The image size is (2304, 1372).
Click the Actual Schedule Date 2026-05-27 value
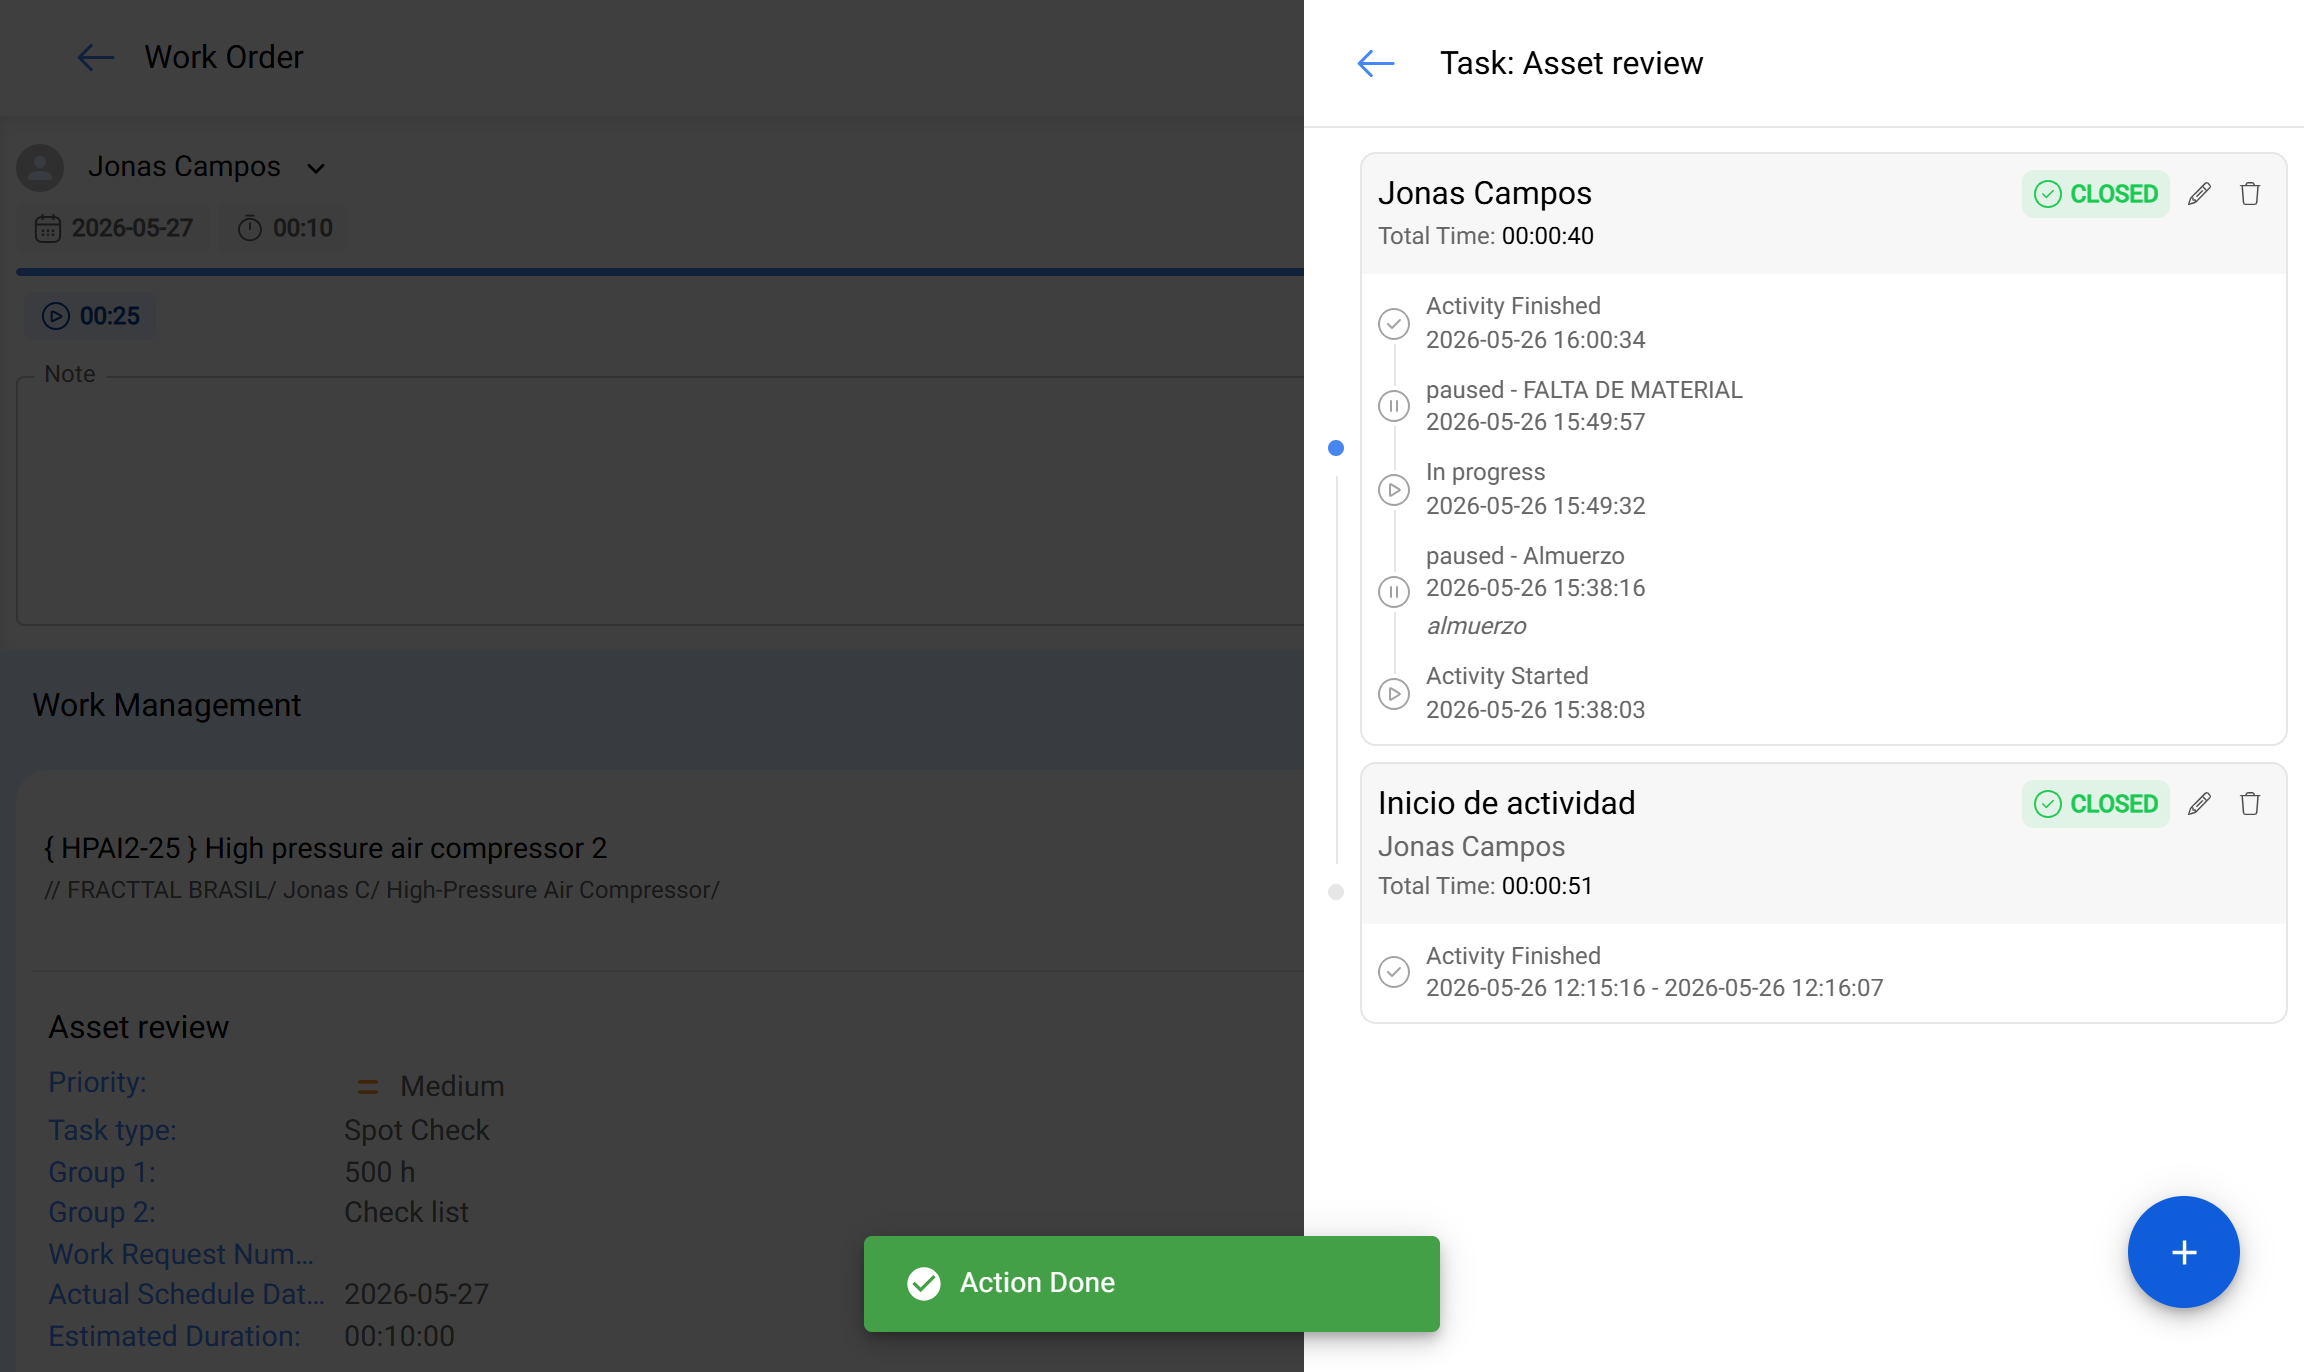click(417, 1294)
